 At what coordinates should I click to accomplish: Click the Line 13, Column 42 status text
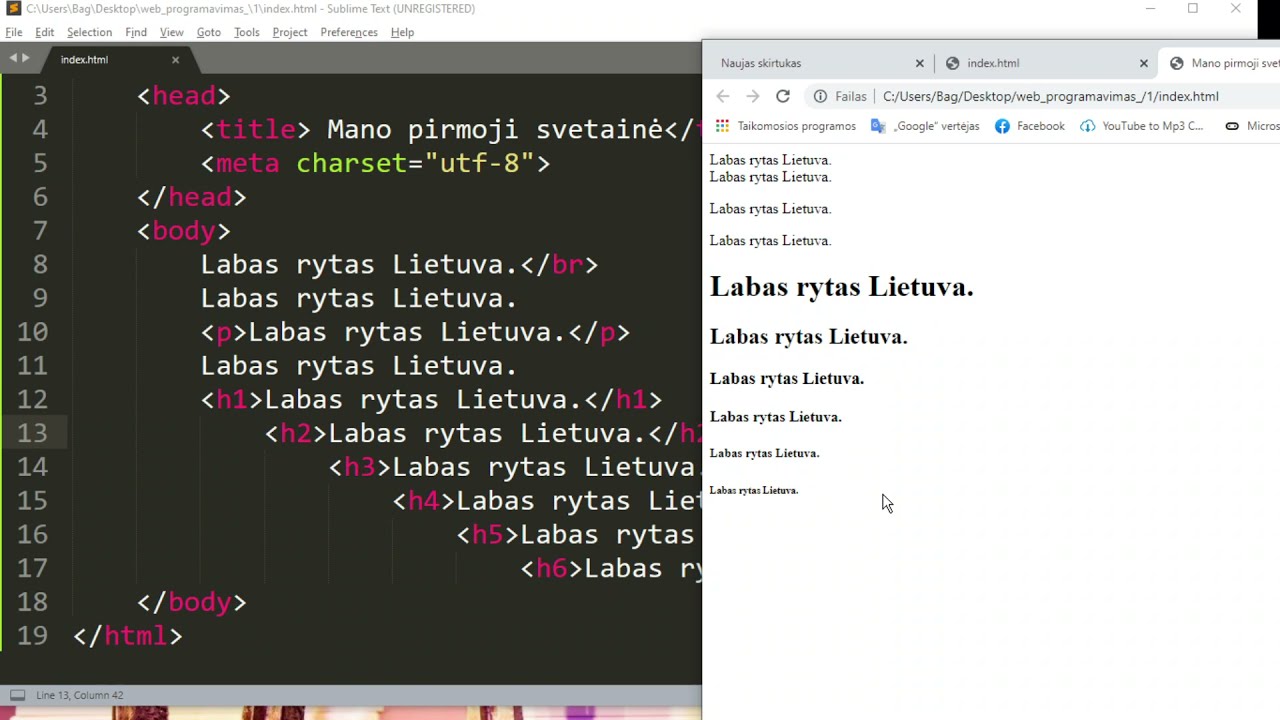79,695
